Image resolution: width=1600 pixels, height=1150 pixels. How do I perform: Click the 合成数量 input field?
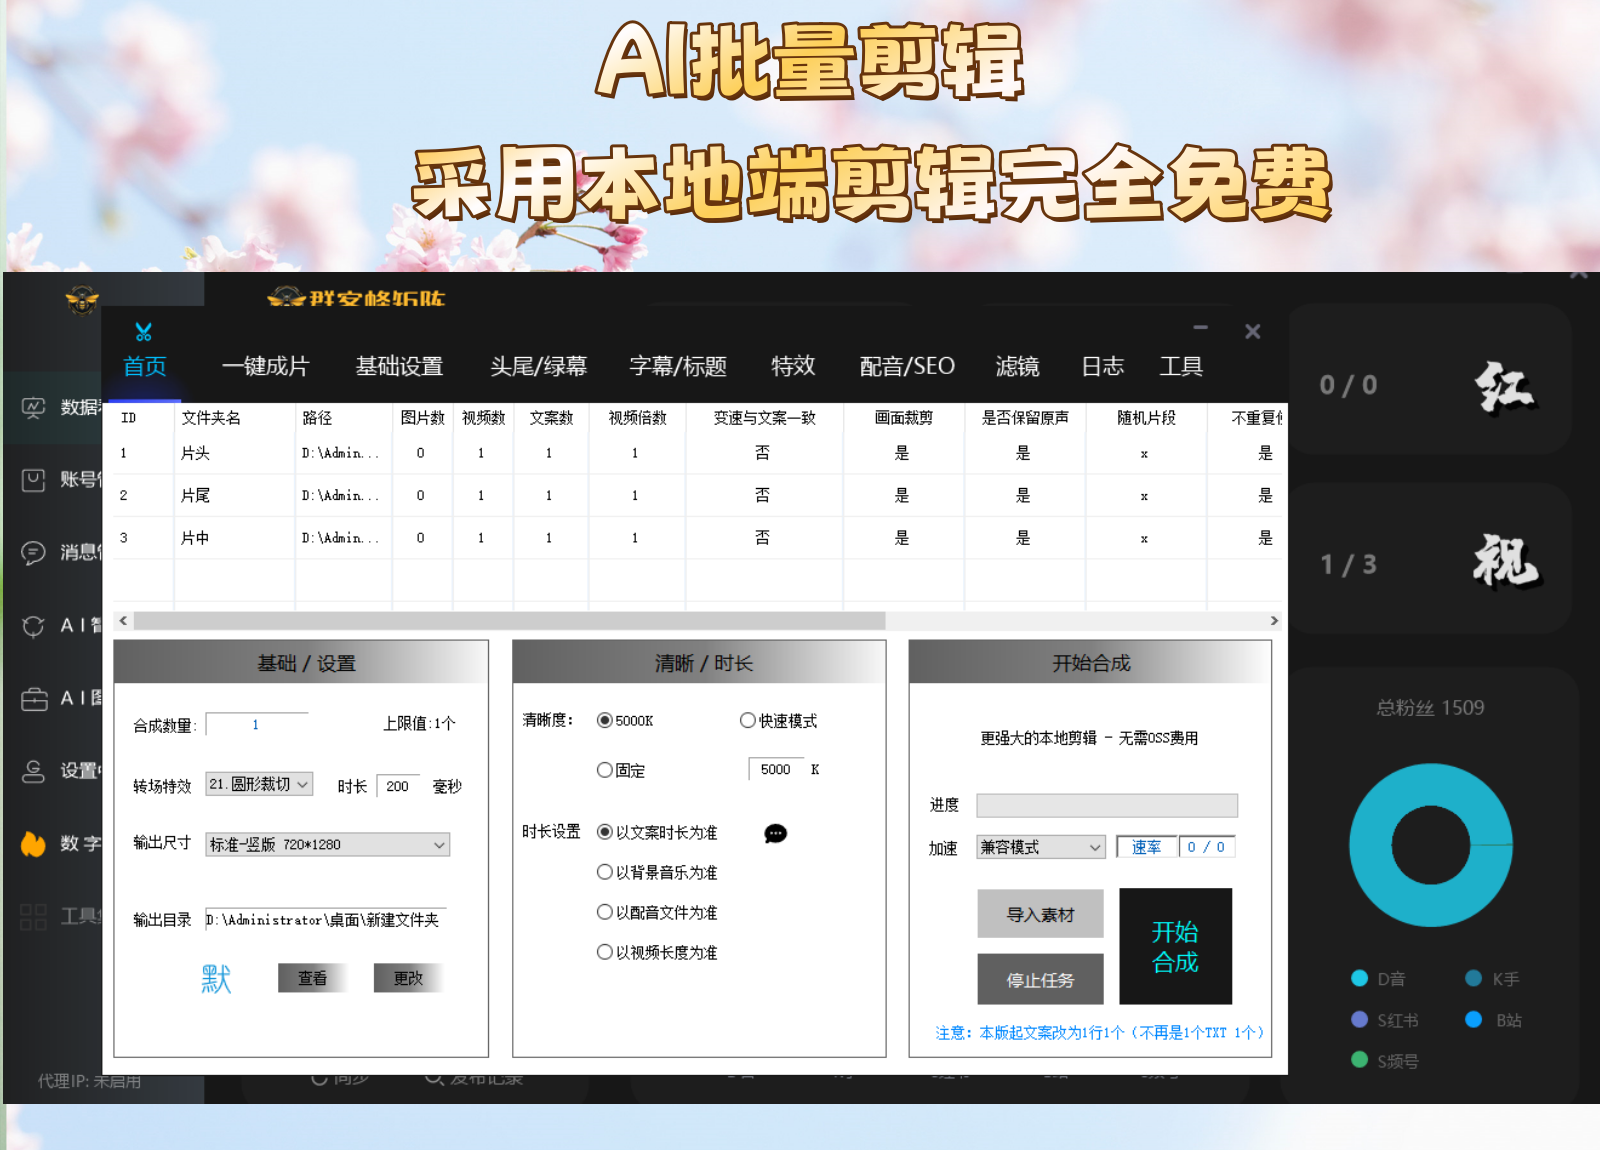(x=257, y=724)
